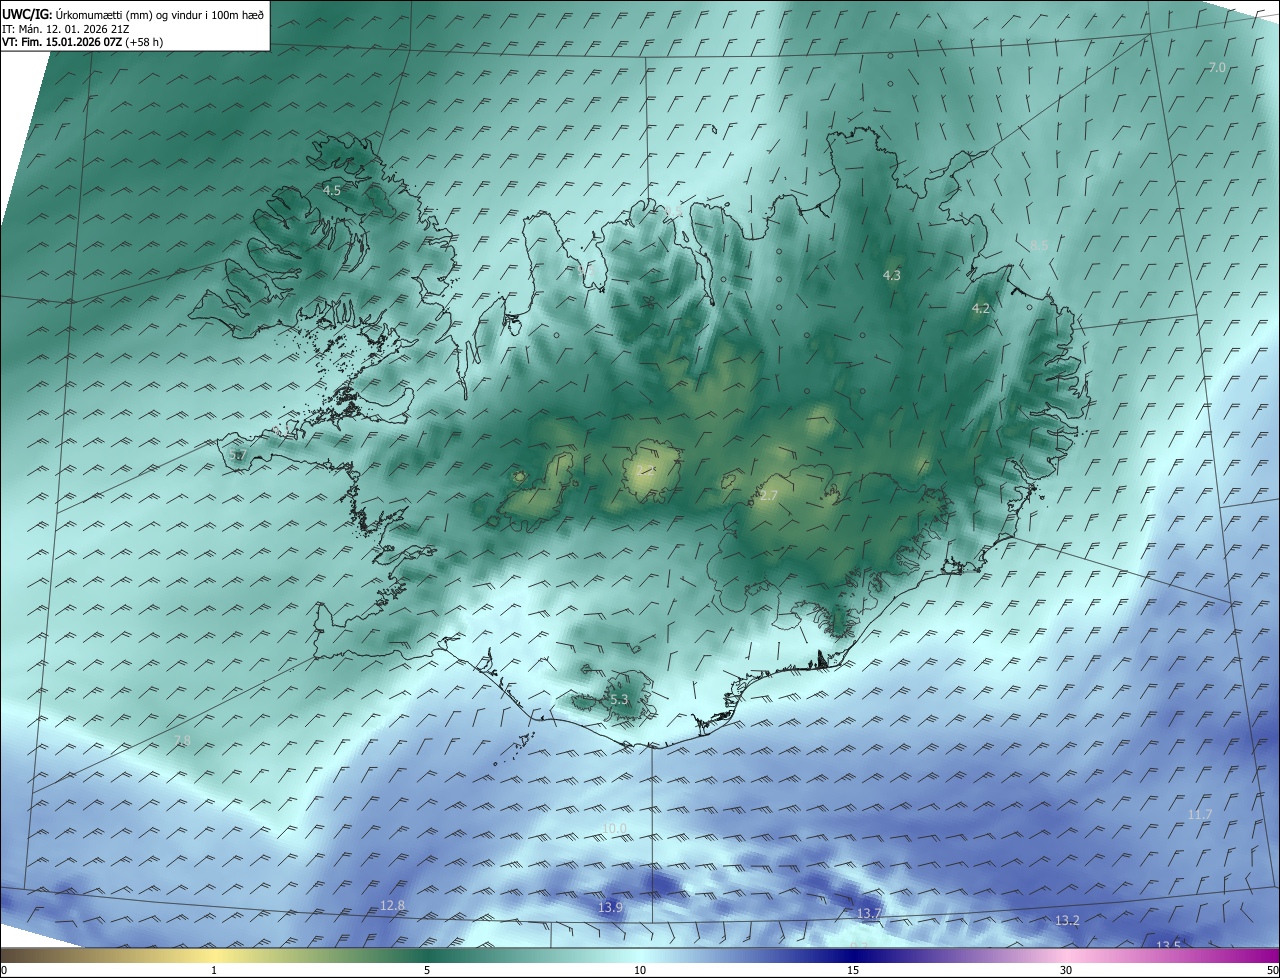
Task: Click the 50 tick label on the color scale
Action: 1272,970
